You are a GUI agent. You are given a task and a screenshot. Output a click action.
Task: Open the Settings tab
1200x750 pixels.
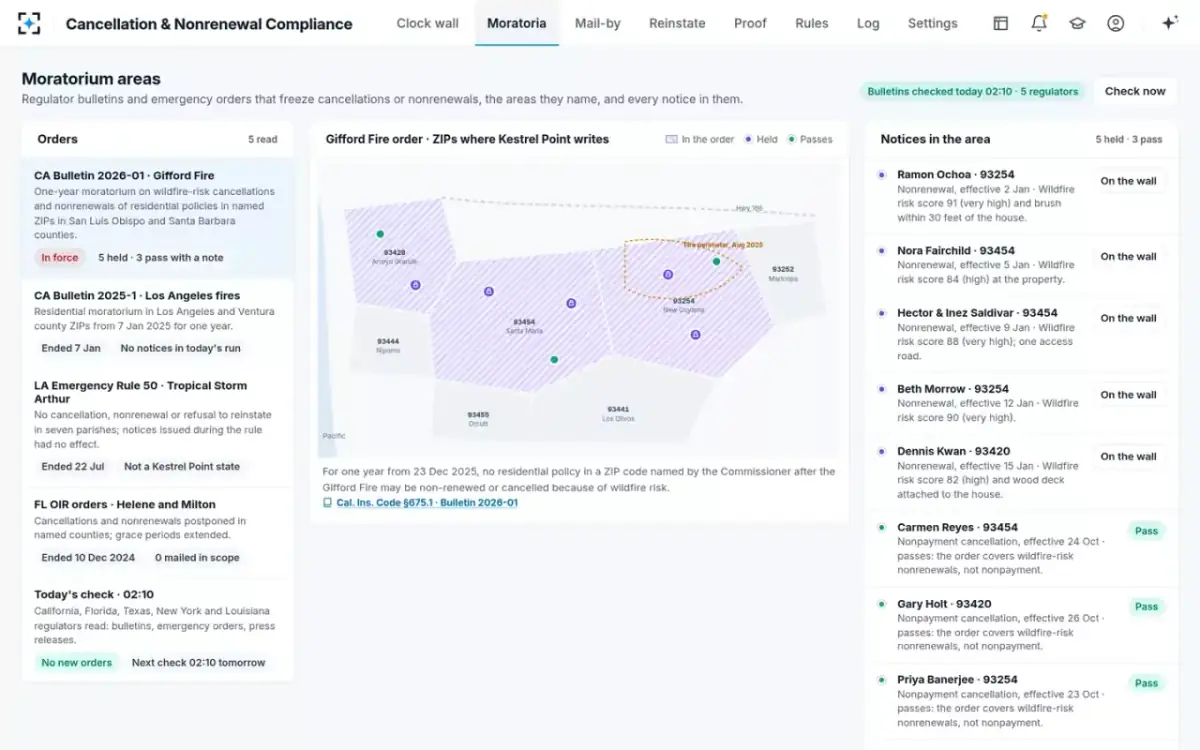pyautogui.click(x=933, y=23)
